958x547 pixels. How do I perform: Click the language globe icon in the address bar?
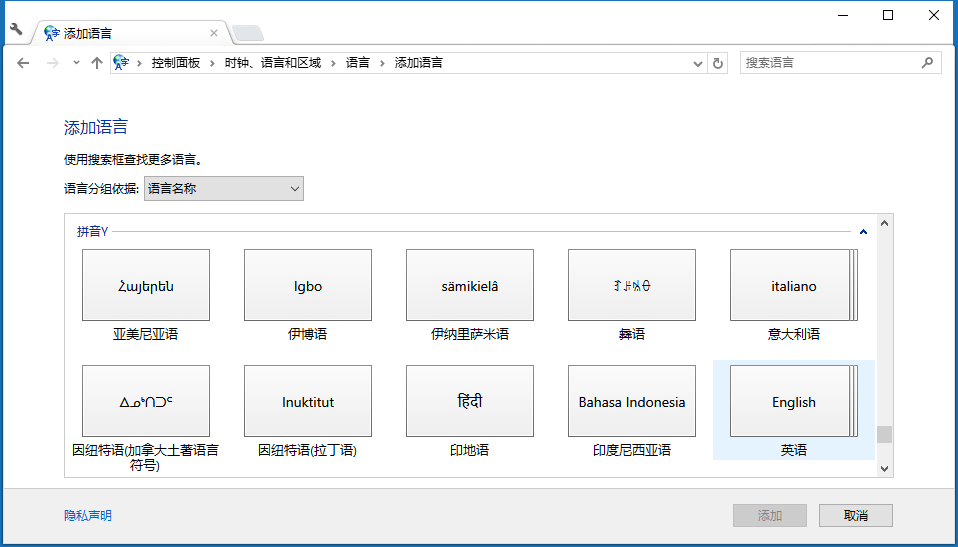121,62
